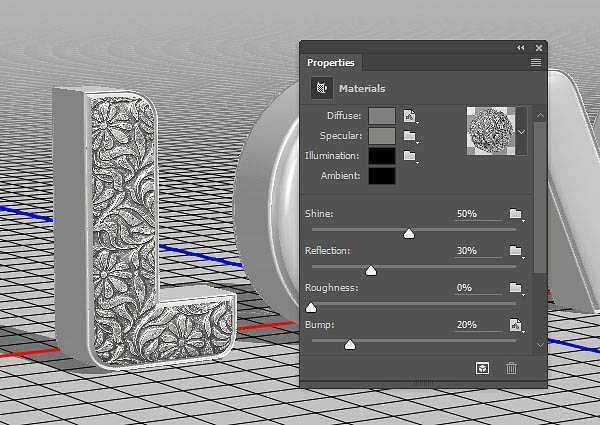The image size is (600, 425).
Task: Click the render button at panel bottom
Action: 482,368
